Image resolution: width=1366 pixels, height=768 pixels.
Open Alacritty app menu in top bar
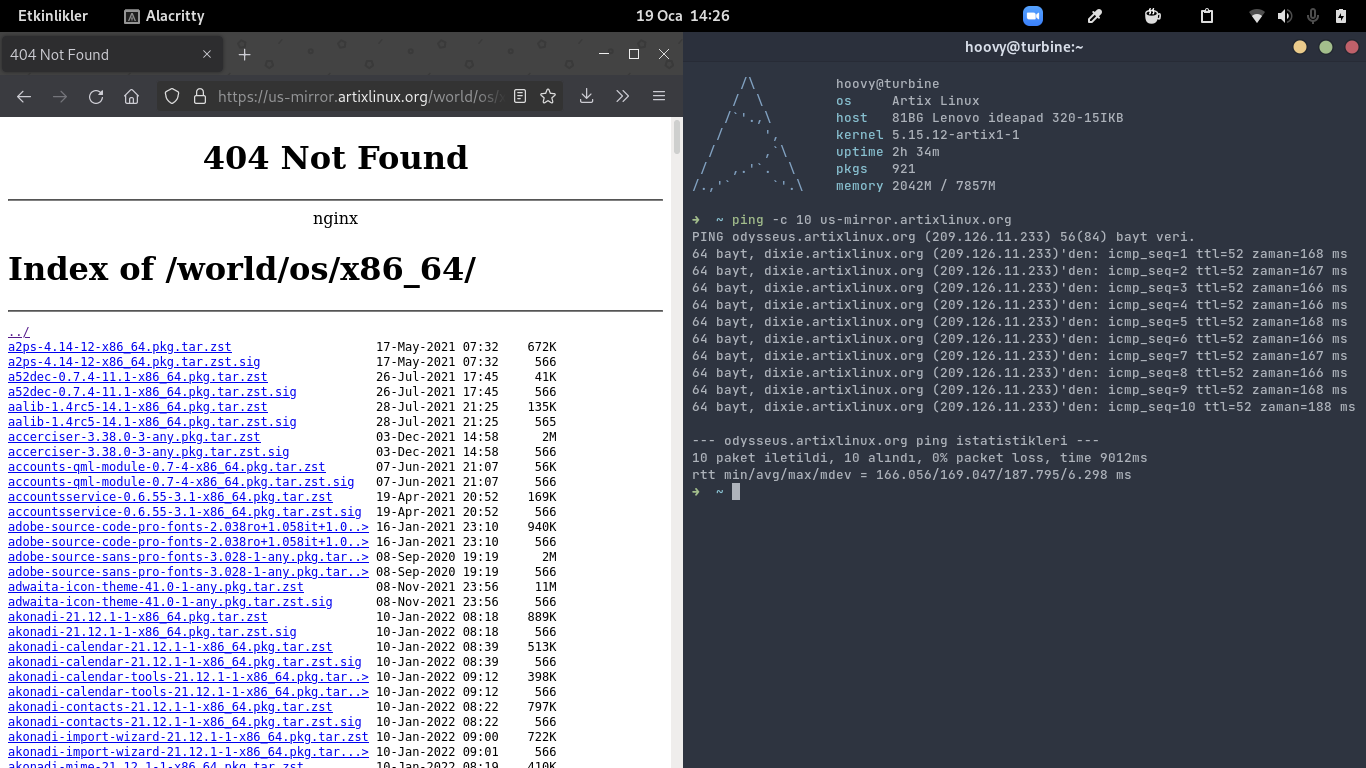click(164, 16)
